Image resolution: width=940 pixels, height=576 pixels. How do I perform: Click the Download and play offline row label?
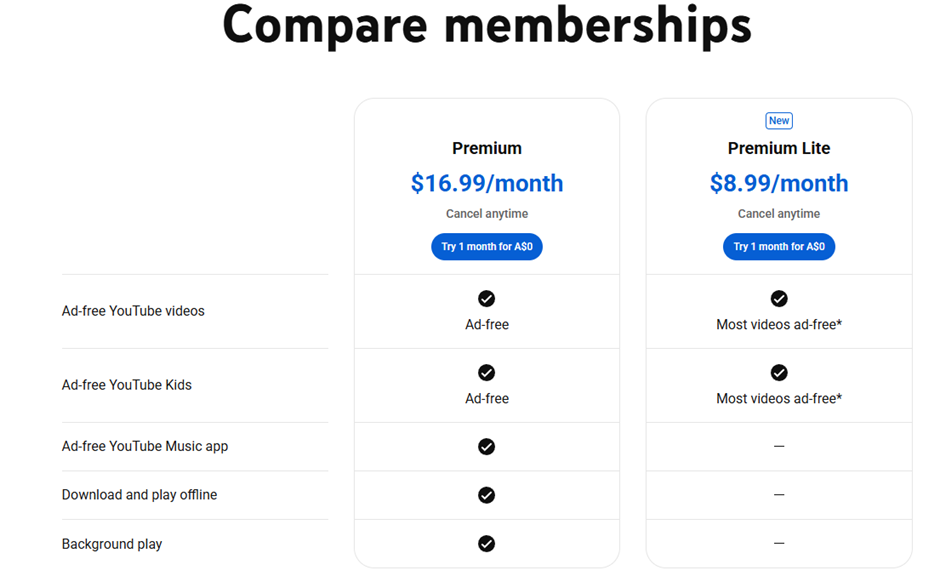pos(139,495)
